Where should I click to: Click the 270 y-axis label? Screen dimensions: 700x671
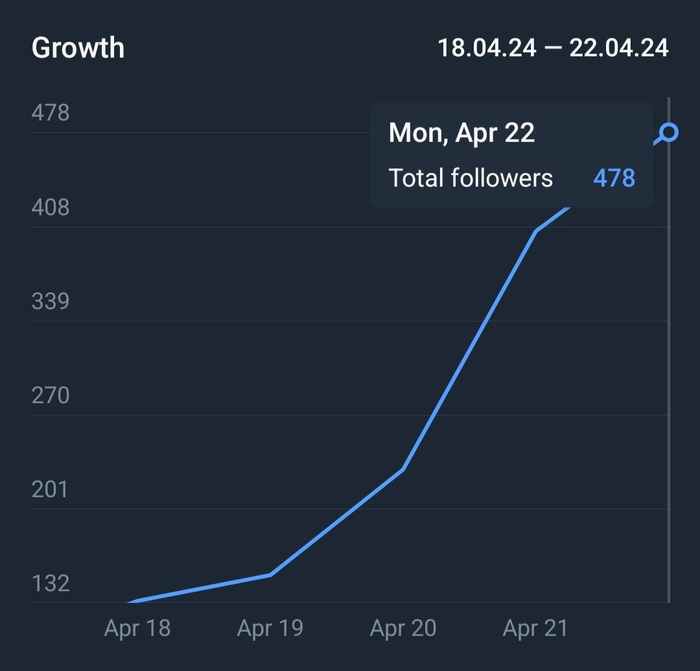(x=51, y=395)
